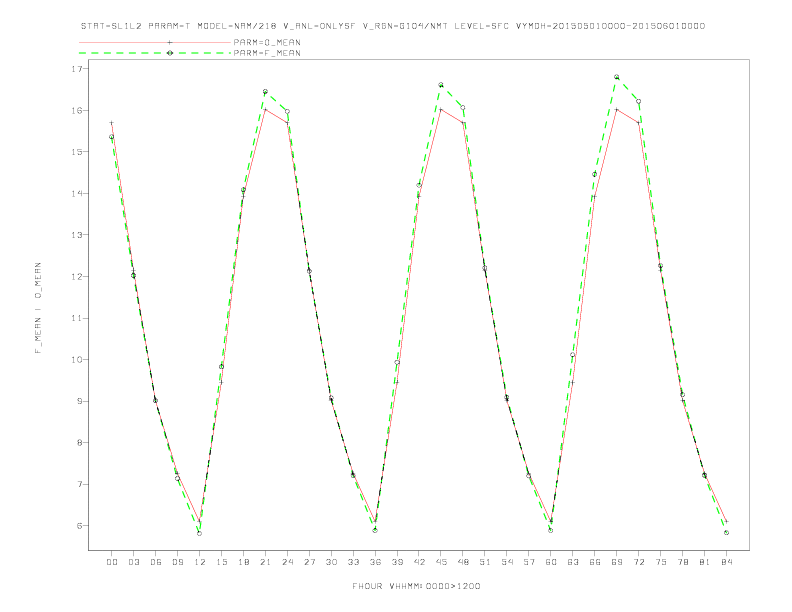
Task: Click the PARM=F_MEAN legend label
Action: tap(267, 53)
